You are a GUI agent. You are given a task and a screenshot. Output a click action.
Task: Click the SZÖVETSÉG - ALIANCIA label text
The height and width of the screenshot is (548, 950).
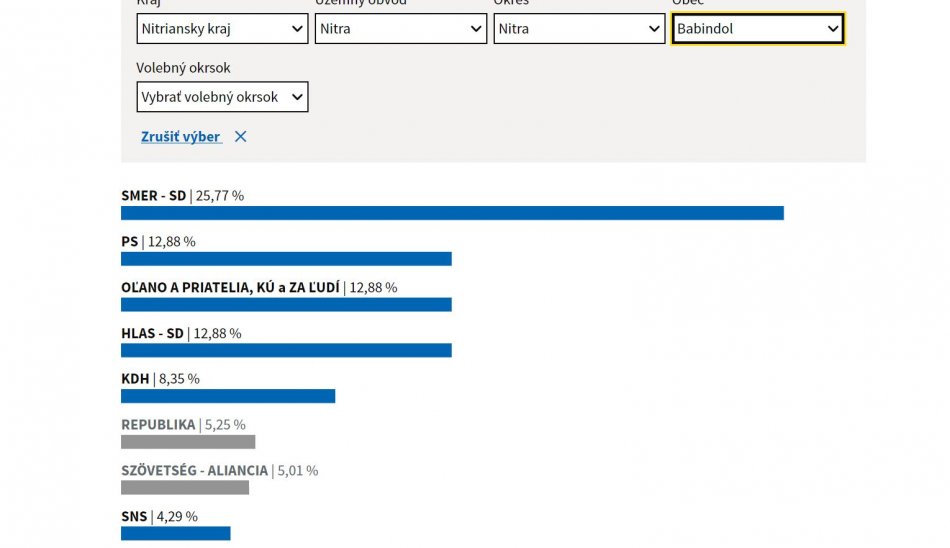[194, 471]
